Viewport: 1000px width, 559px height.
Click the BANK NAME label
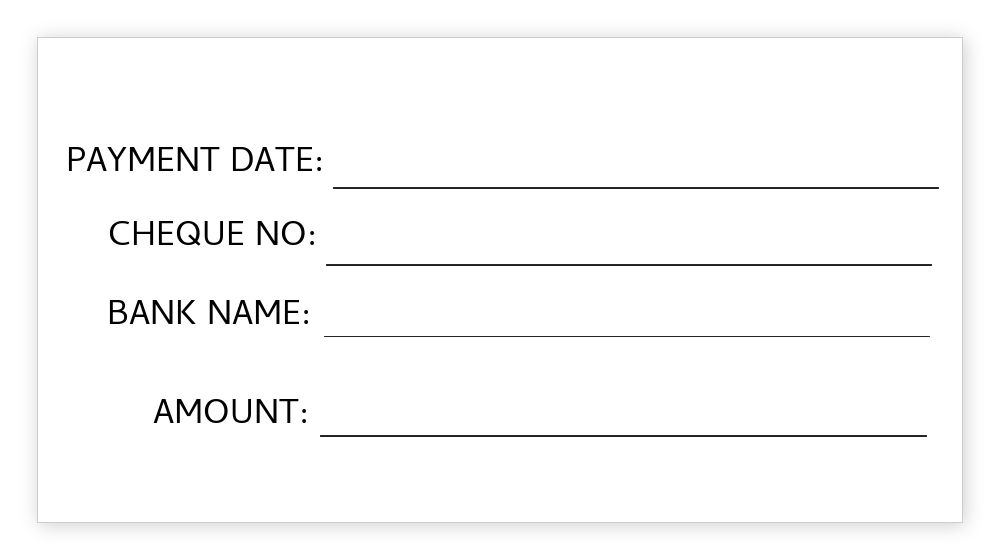[208, 313]
